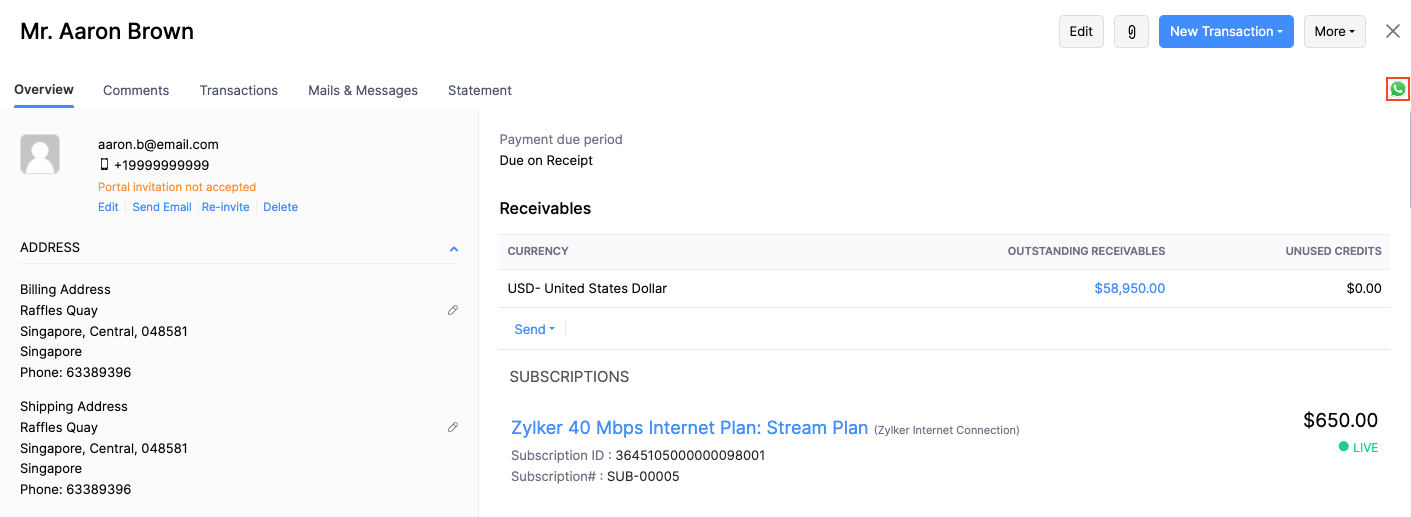This screenshot has height=517, width=1411.
Task: Open Zylker 40 Mbps Internet Plan subscription
Action: (x=689, y=428)
